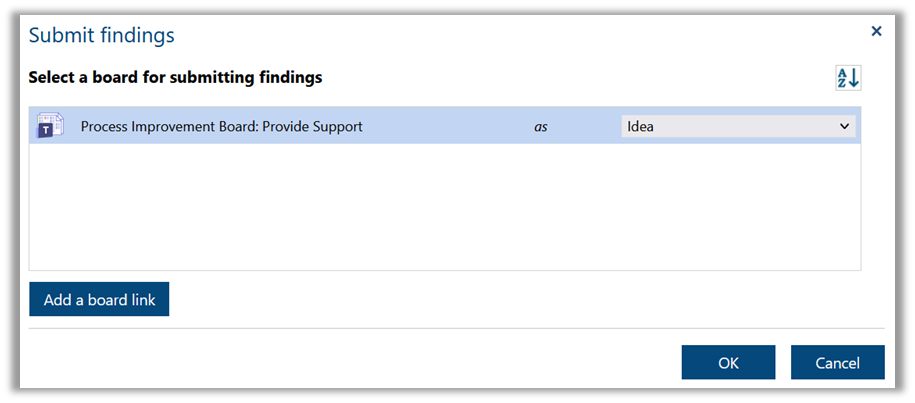Click the separator line above OK button

(x=456, y=328)
